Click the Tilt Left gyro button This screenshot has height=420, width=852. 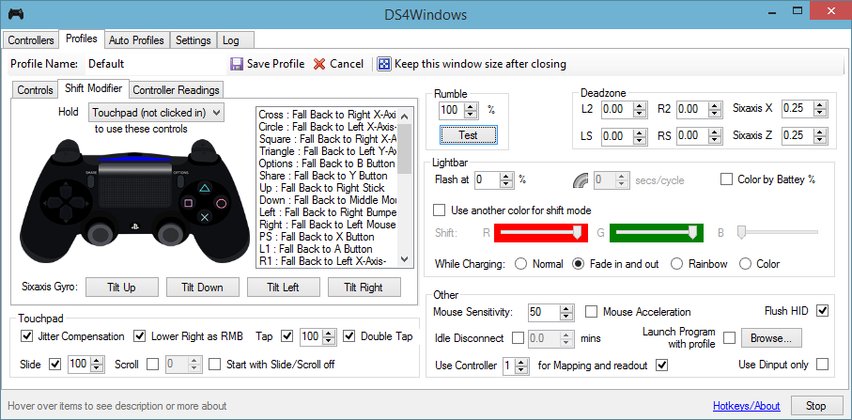(x=283, y=287)
